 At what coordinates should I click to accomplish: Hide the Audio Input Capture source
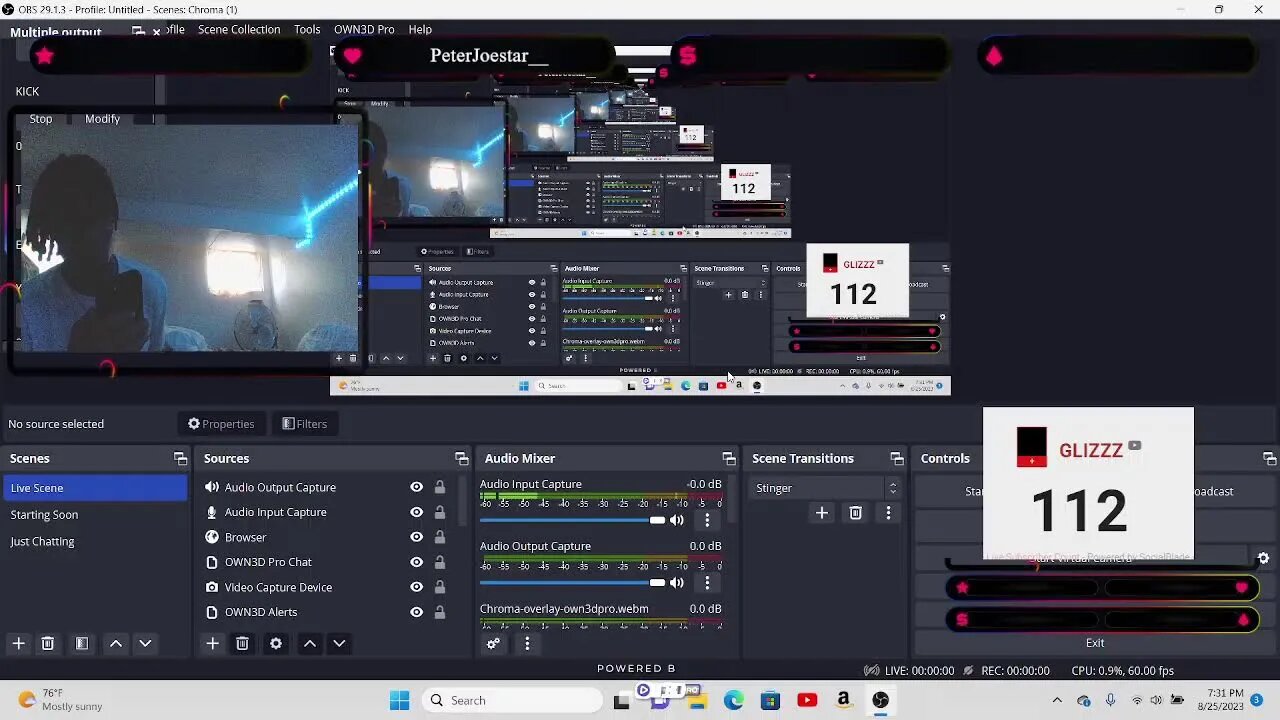(416, 512)
